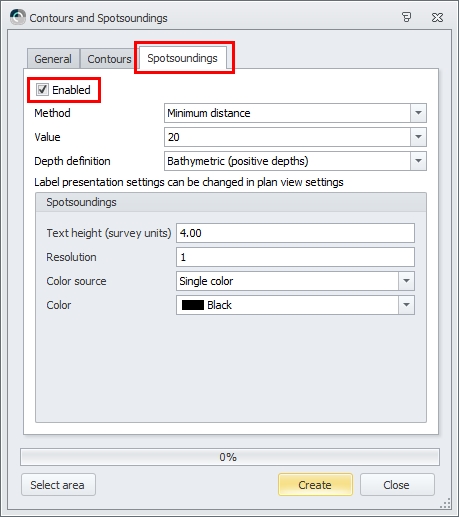Click the Spotsoundings group header
459x517 pixels.
pyautogui.click(x=231, y=202)
